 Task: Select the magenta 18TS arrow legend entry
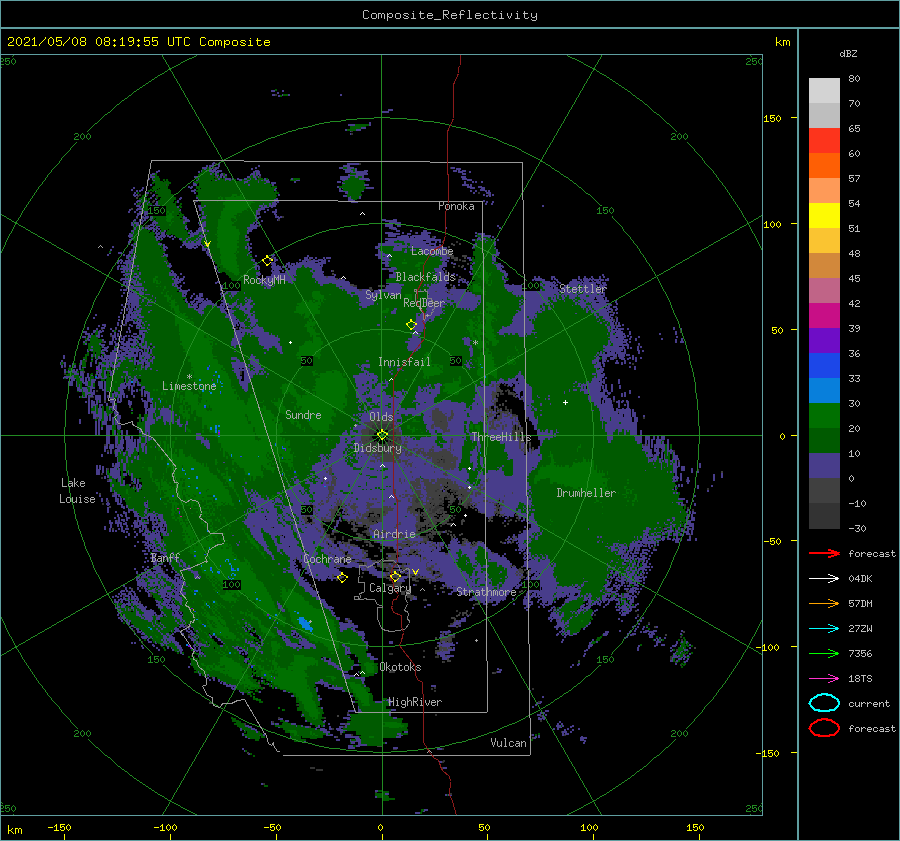coord(824,679)
